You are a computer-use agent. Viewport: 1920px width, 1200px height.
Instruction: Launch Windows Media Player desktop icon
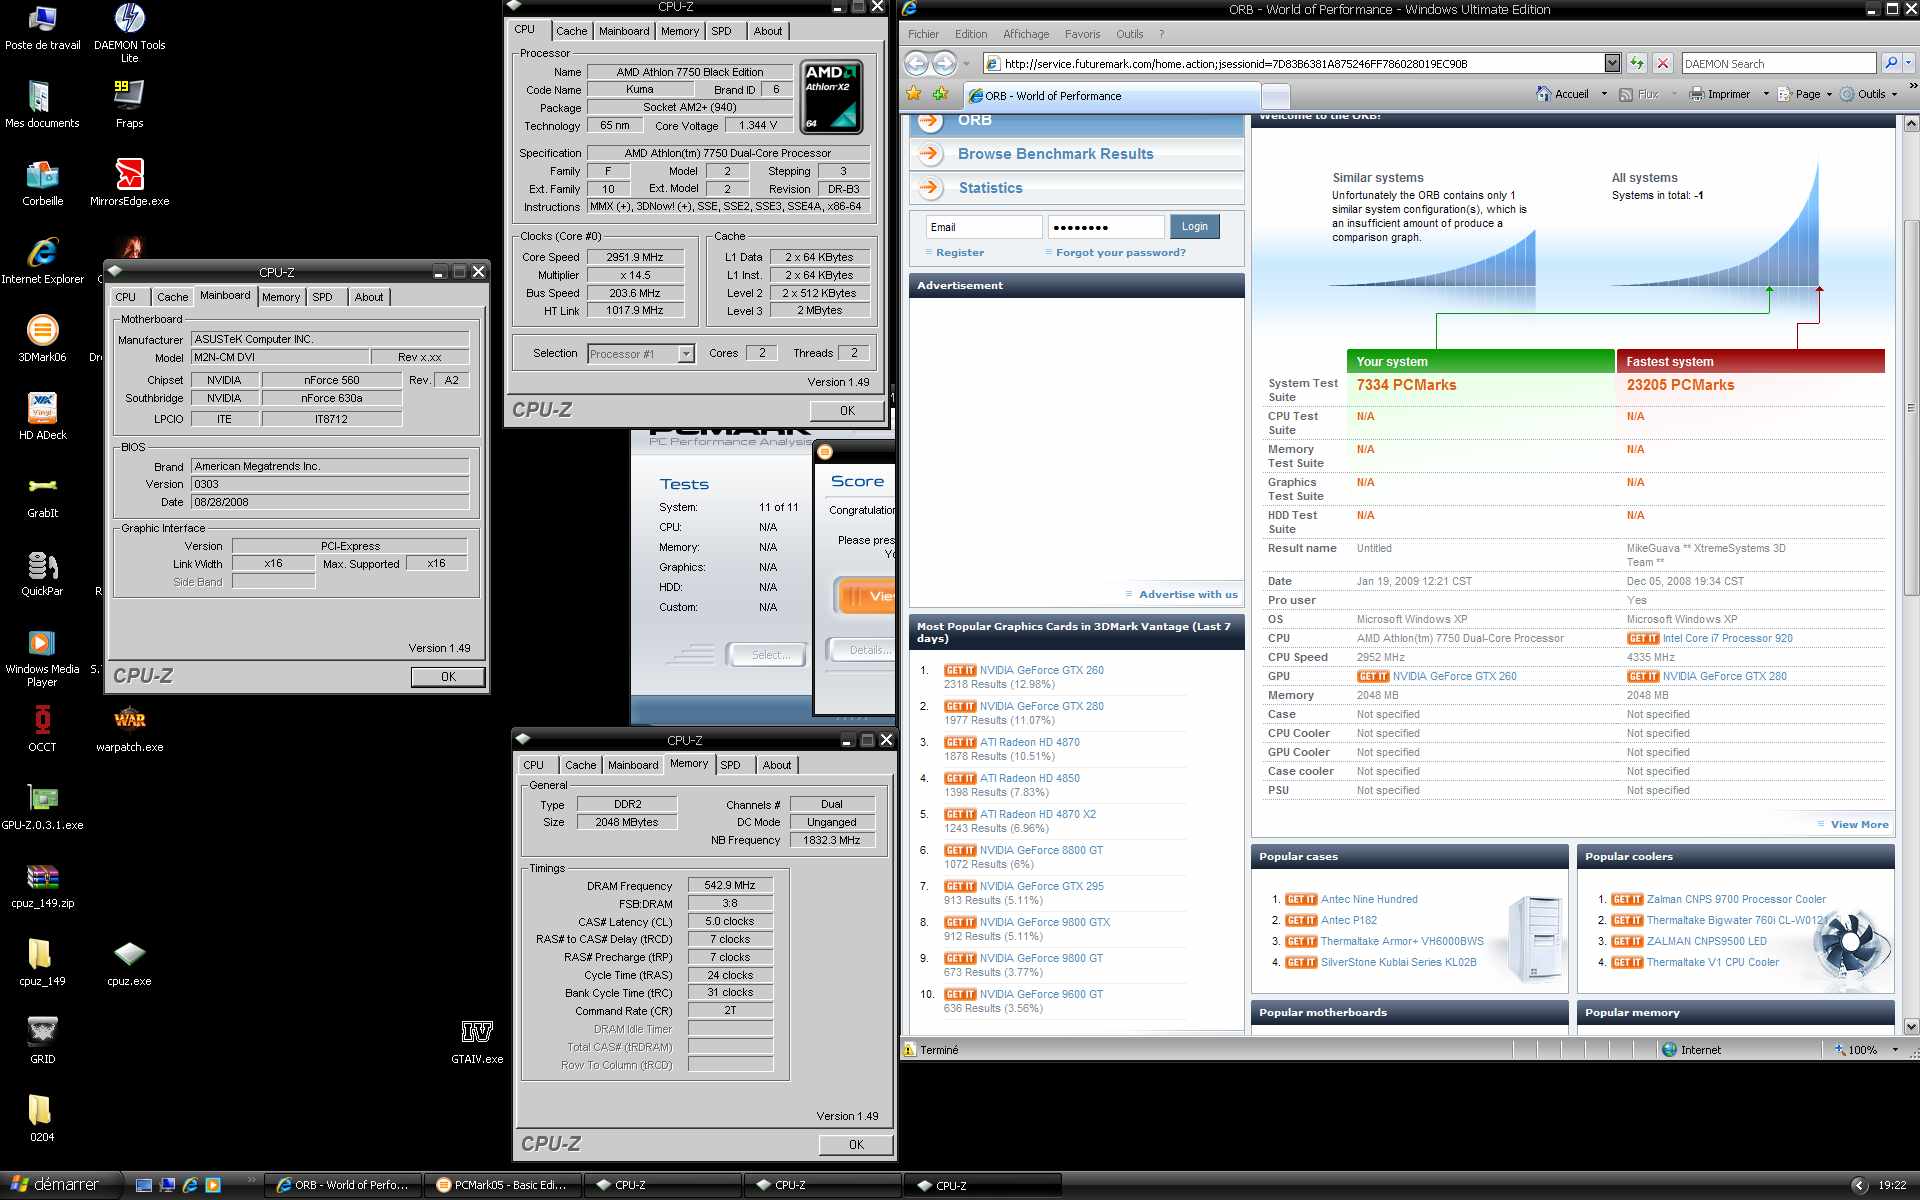[x=42, y=658]
